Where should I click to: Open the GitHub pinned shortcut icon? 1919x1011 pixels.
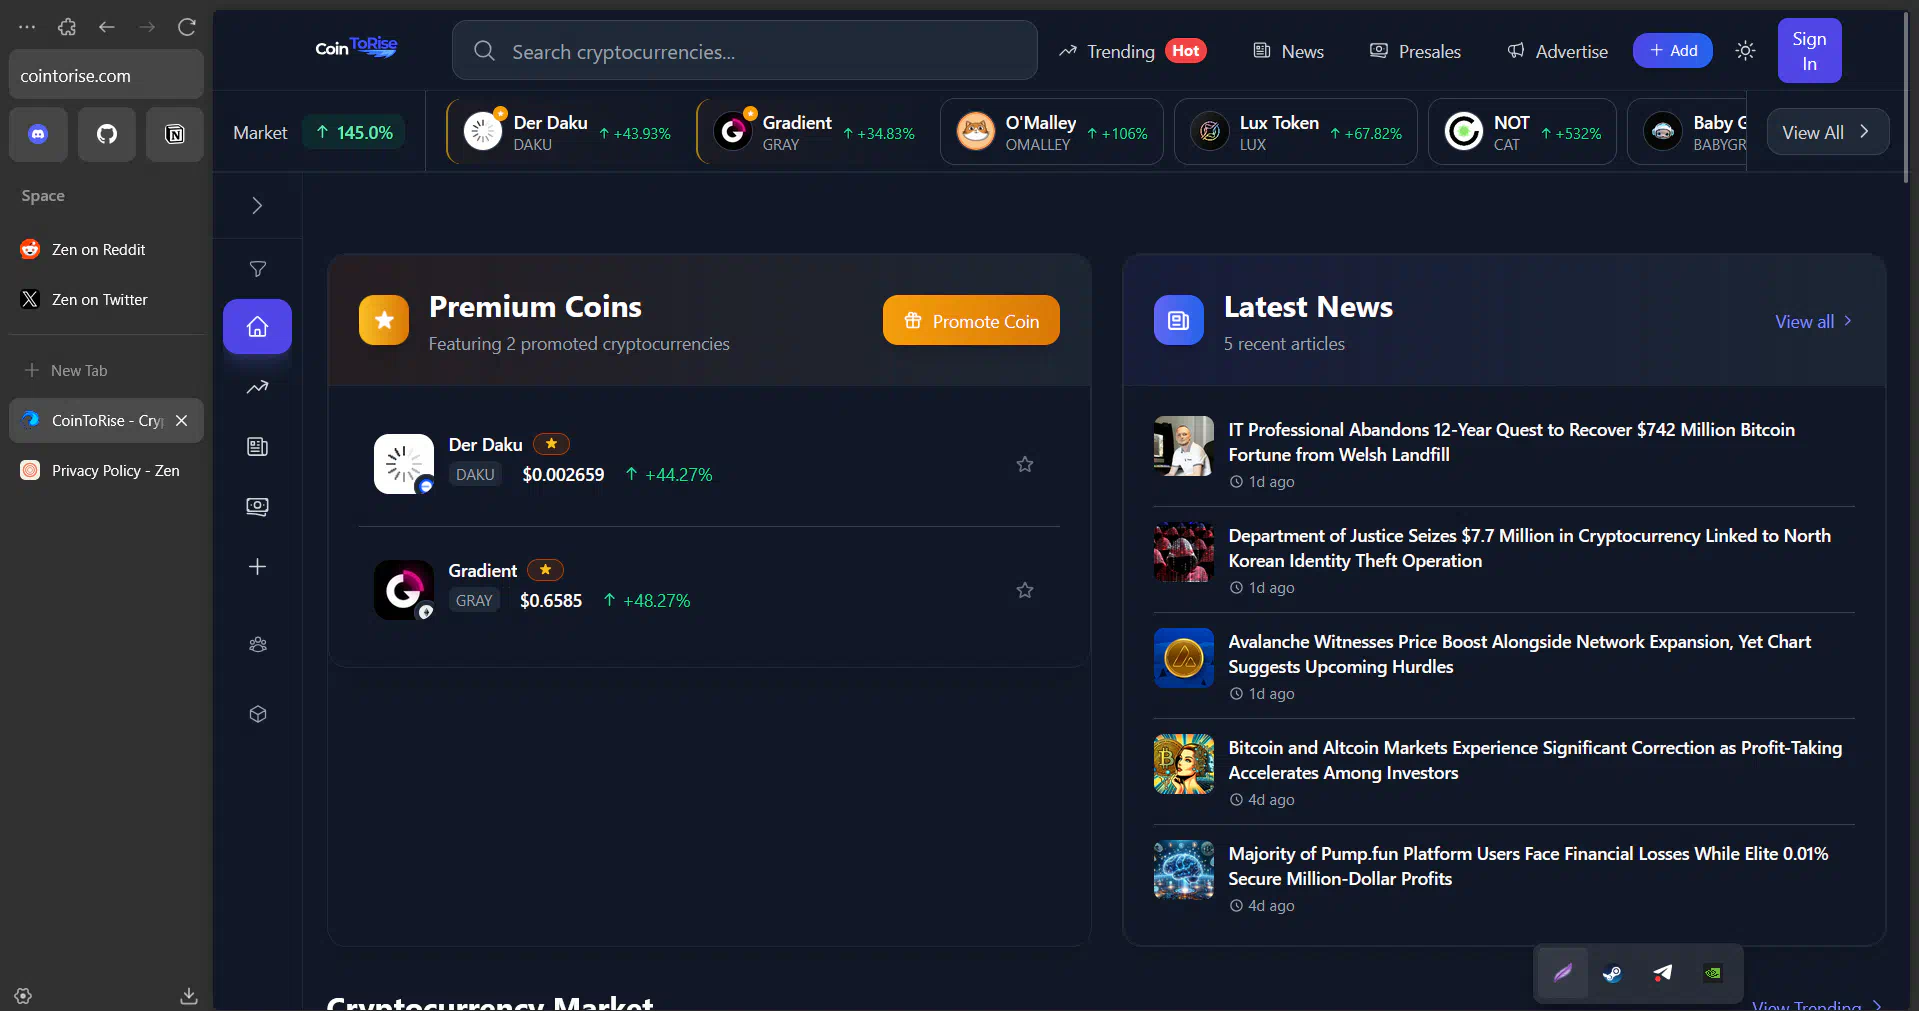pos(107,134)
